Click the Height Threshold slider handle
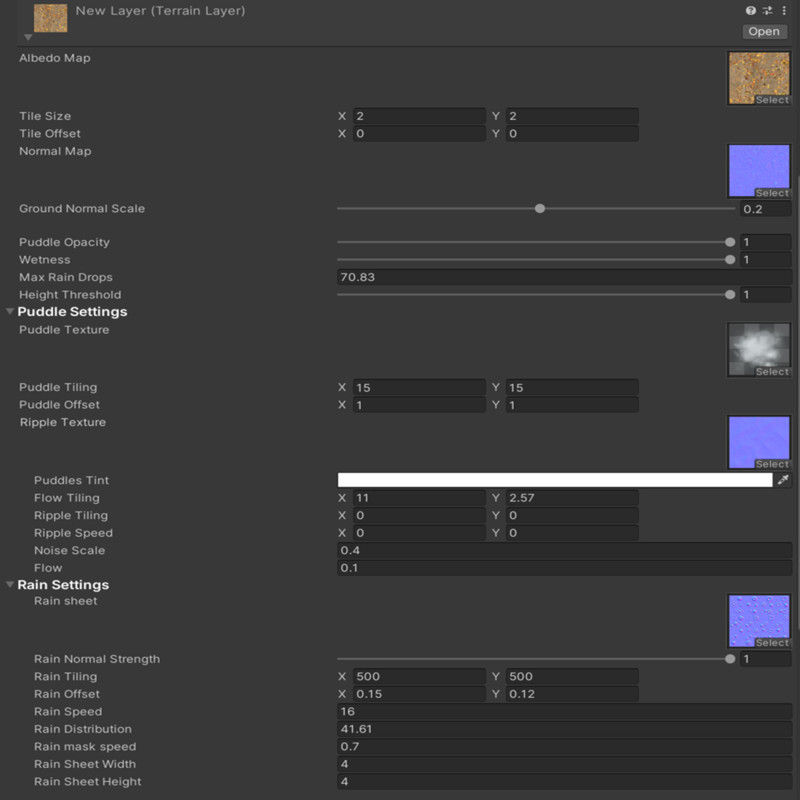The width and height of the screenshot is (800, 800). pyautogui.click(x=730, y=294)
